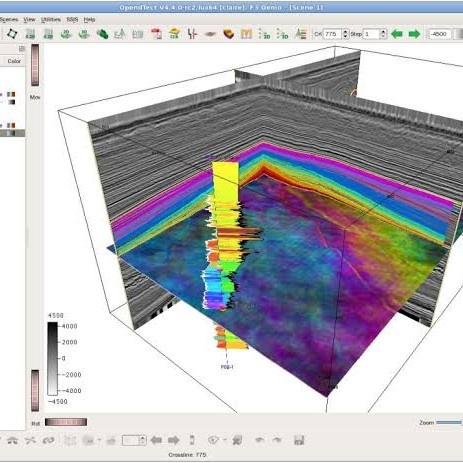Open the SSIS menu
Screen dimensions: 463x463
pos(72,20)
